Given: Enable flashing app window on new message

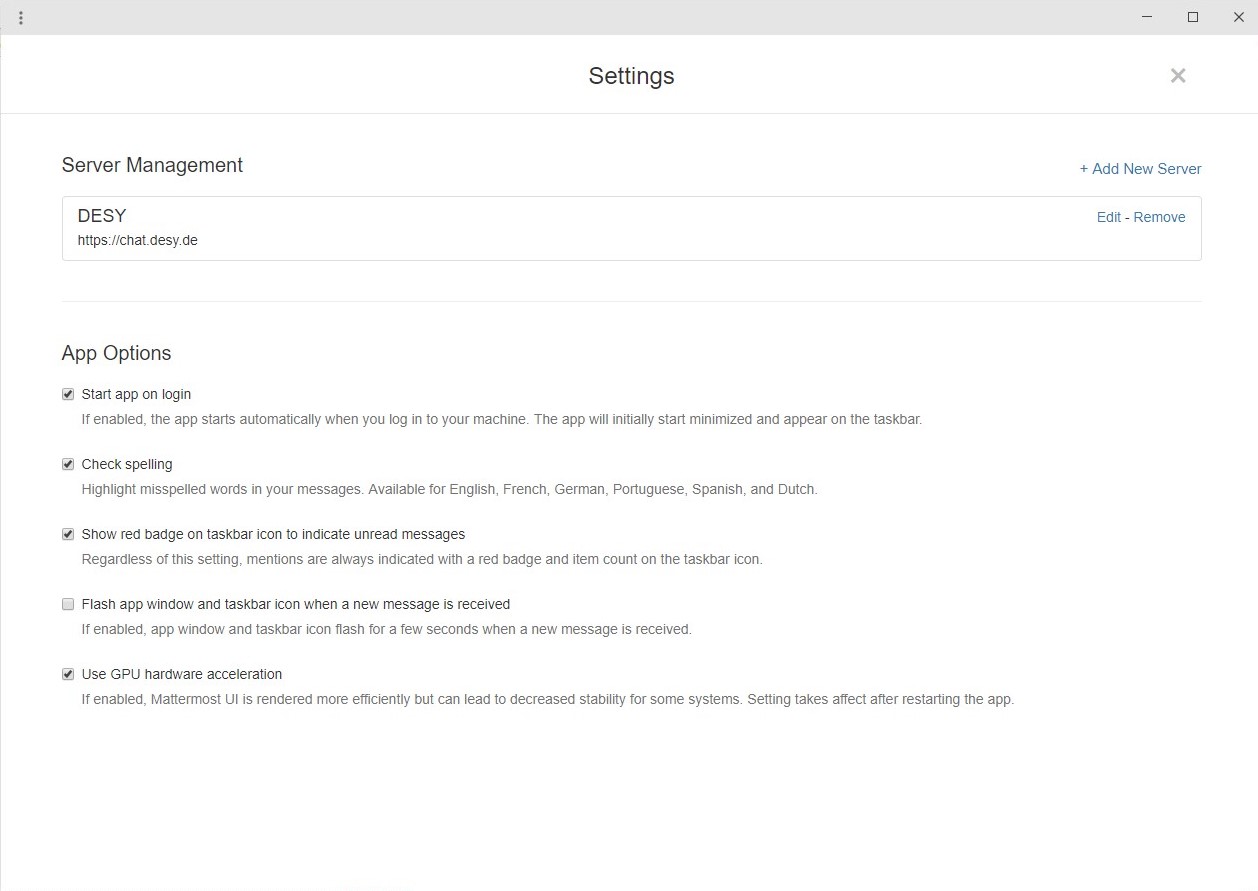Looking at the screenshot, I should [68, 605].
